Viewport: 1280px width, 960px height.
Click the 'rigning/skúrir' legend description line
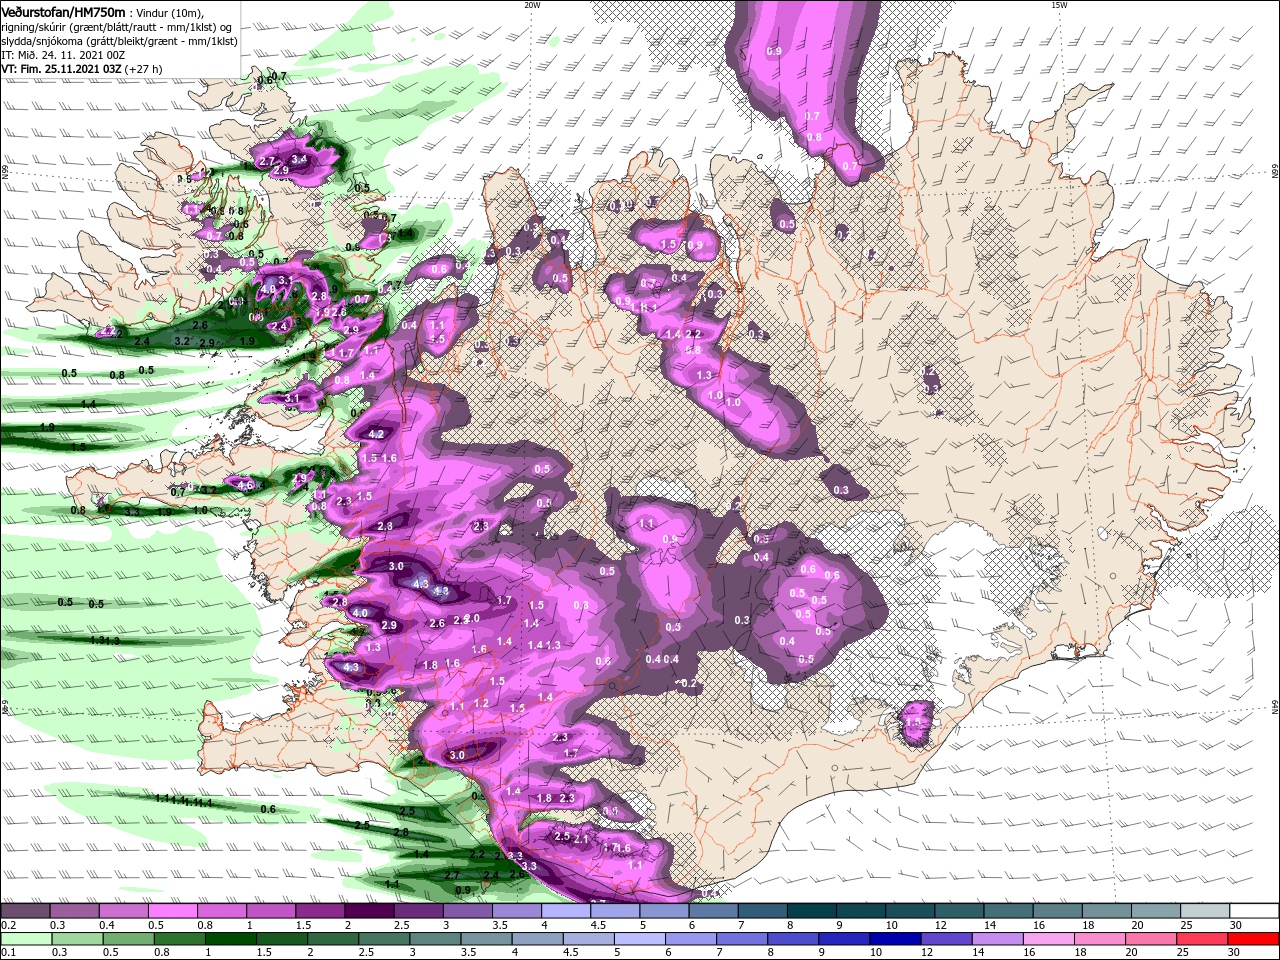tap(116, 26)
